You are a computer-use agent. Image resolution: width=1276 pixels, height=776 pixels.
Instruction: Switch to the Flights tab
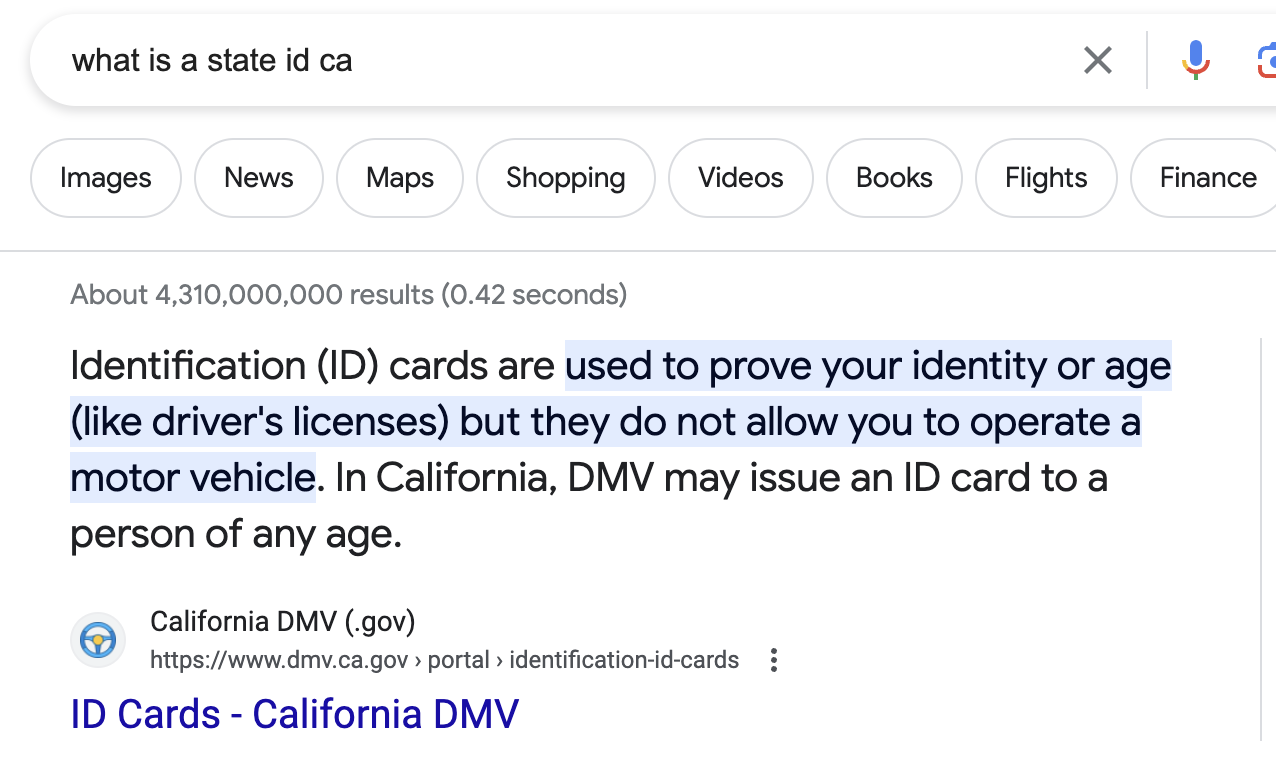1045,177
